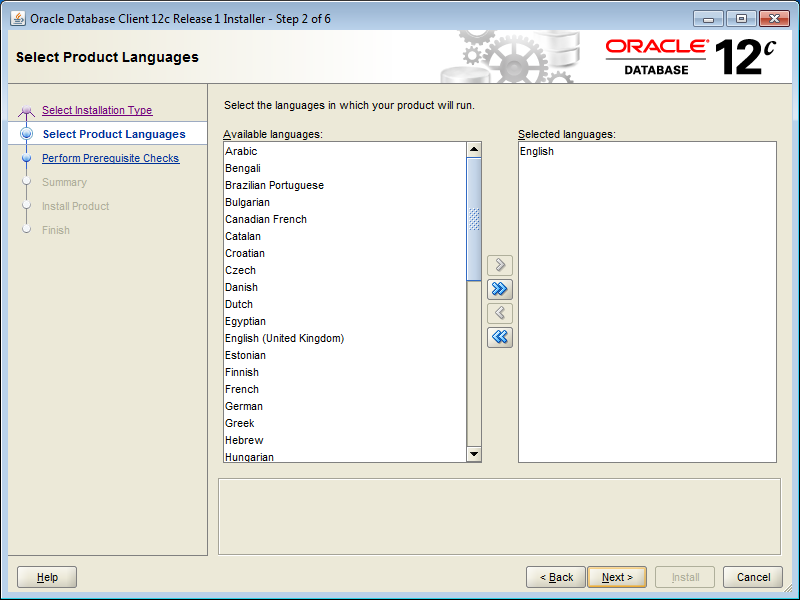This screenshot has width=800, height=600.
Task: Click the add selected language arrow button
Action: coord(499,265)
